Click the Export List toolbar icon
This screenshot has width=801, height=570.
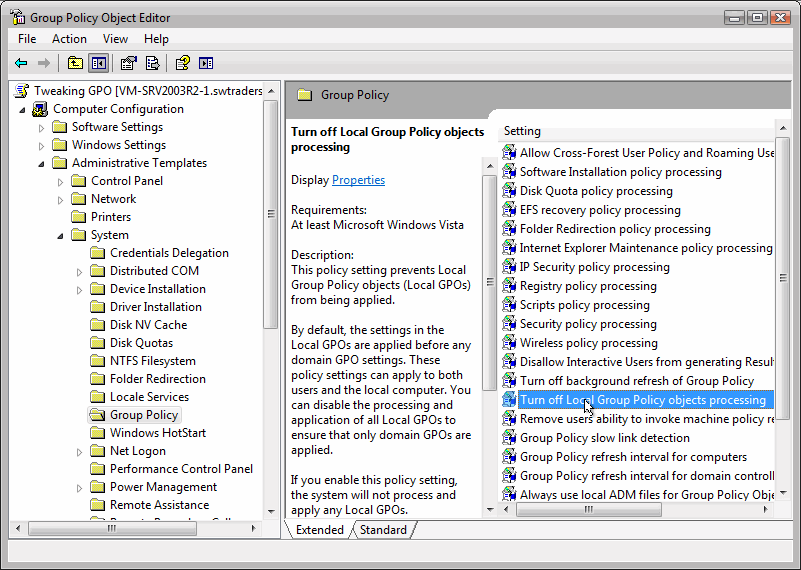coord(152,63)
